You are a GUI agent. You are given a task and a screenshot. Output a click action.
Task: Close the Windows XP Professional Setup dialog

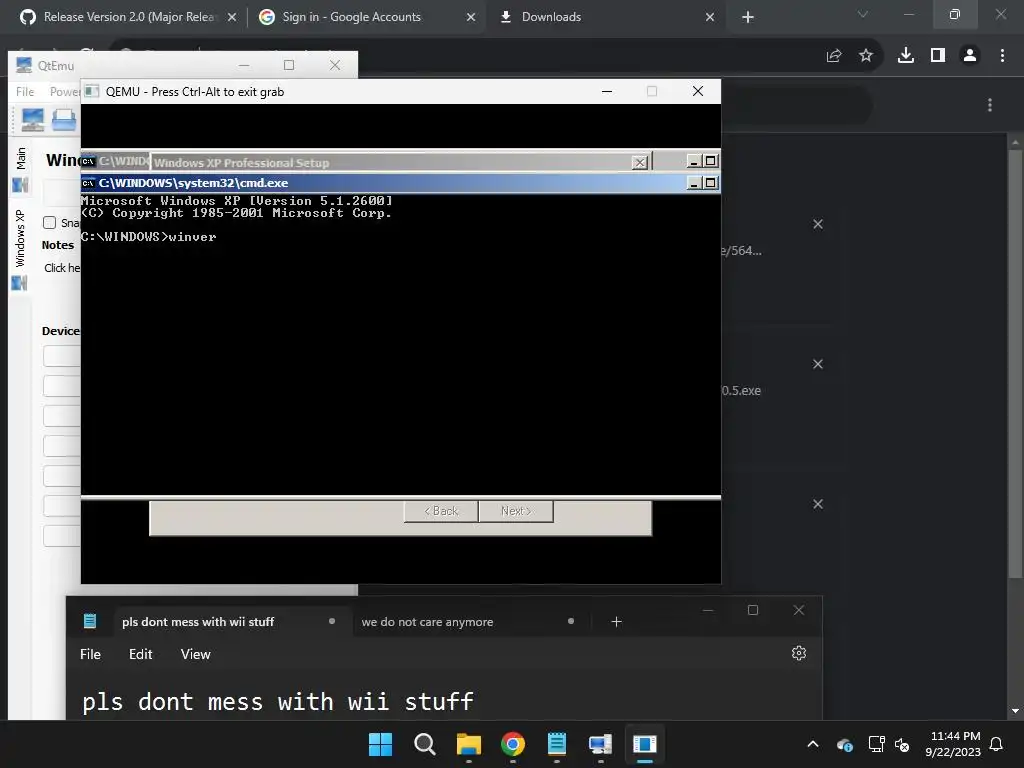click(639, 163)
